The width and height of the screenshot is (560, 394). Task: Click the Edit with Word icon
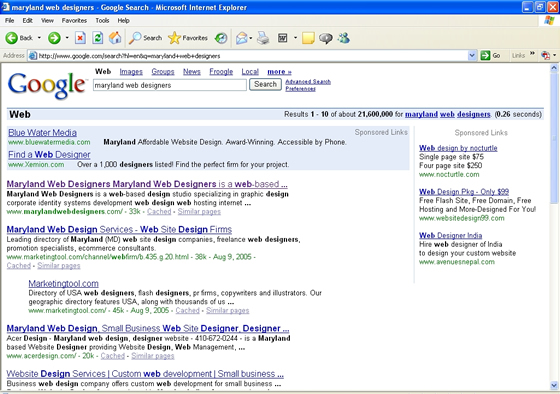[x=282, y=38]
